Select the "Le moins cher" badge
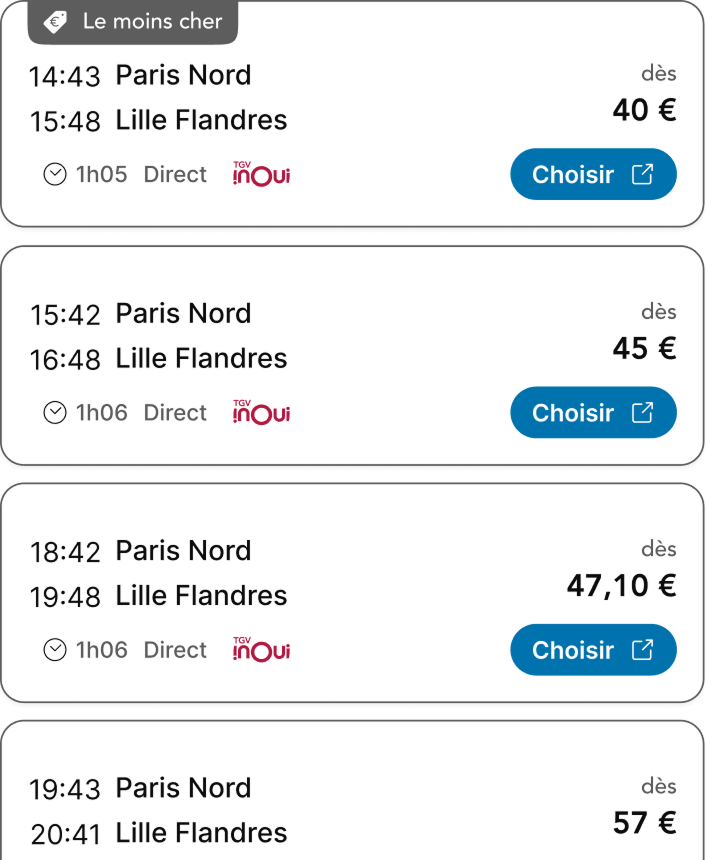 pos(133,22)
